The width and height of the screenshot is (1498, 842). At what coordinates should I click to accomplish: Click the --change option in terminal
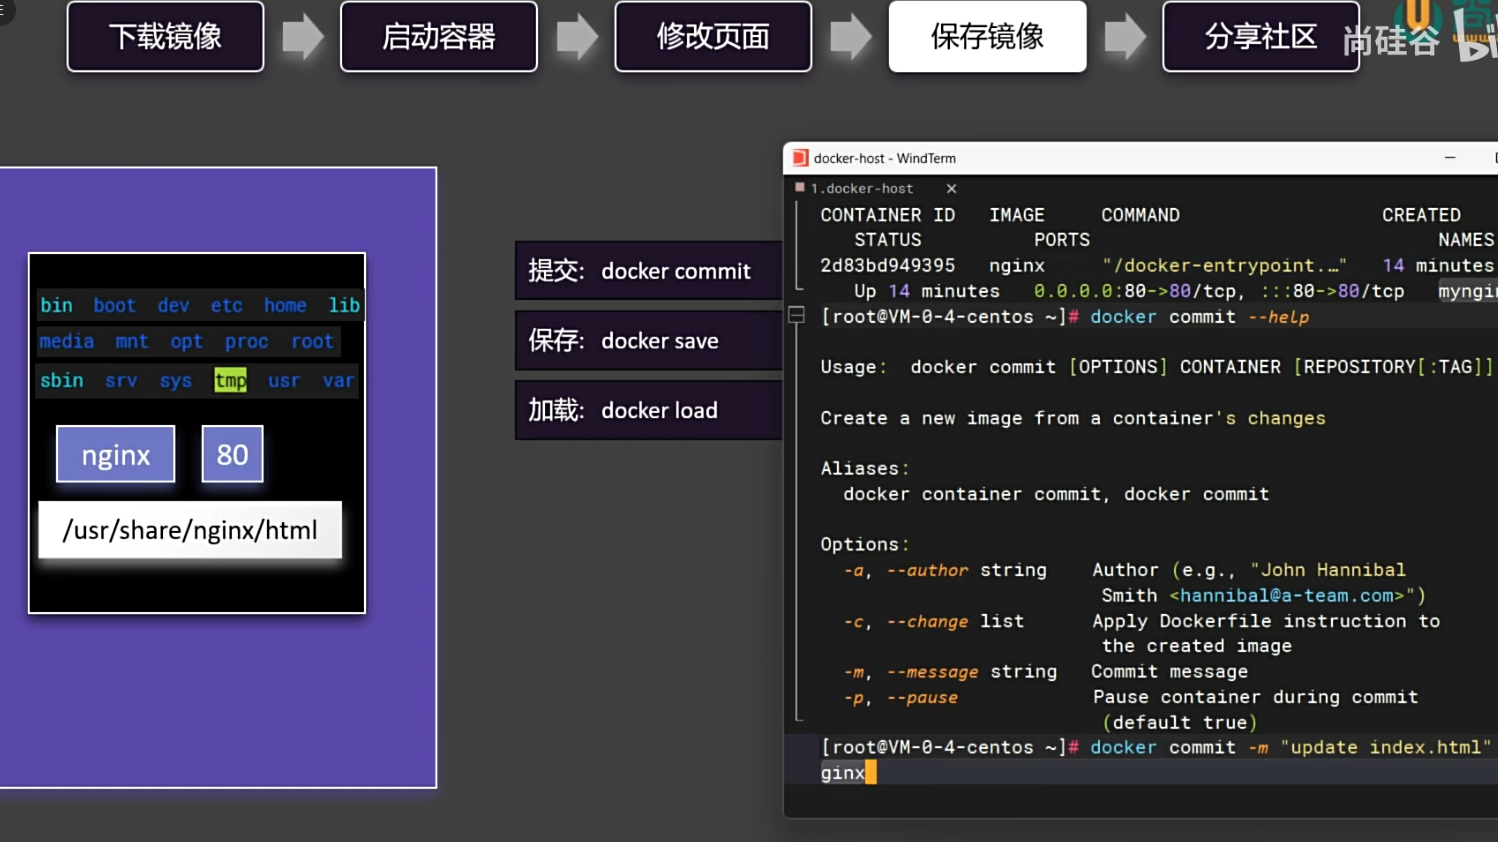(927, 621)
